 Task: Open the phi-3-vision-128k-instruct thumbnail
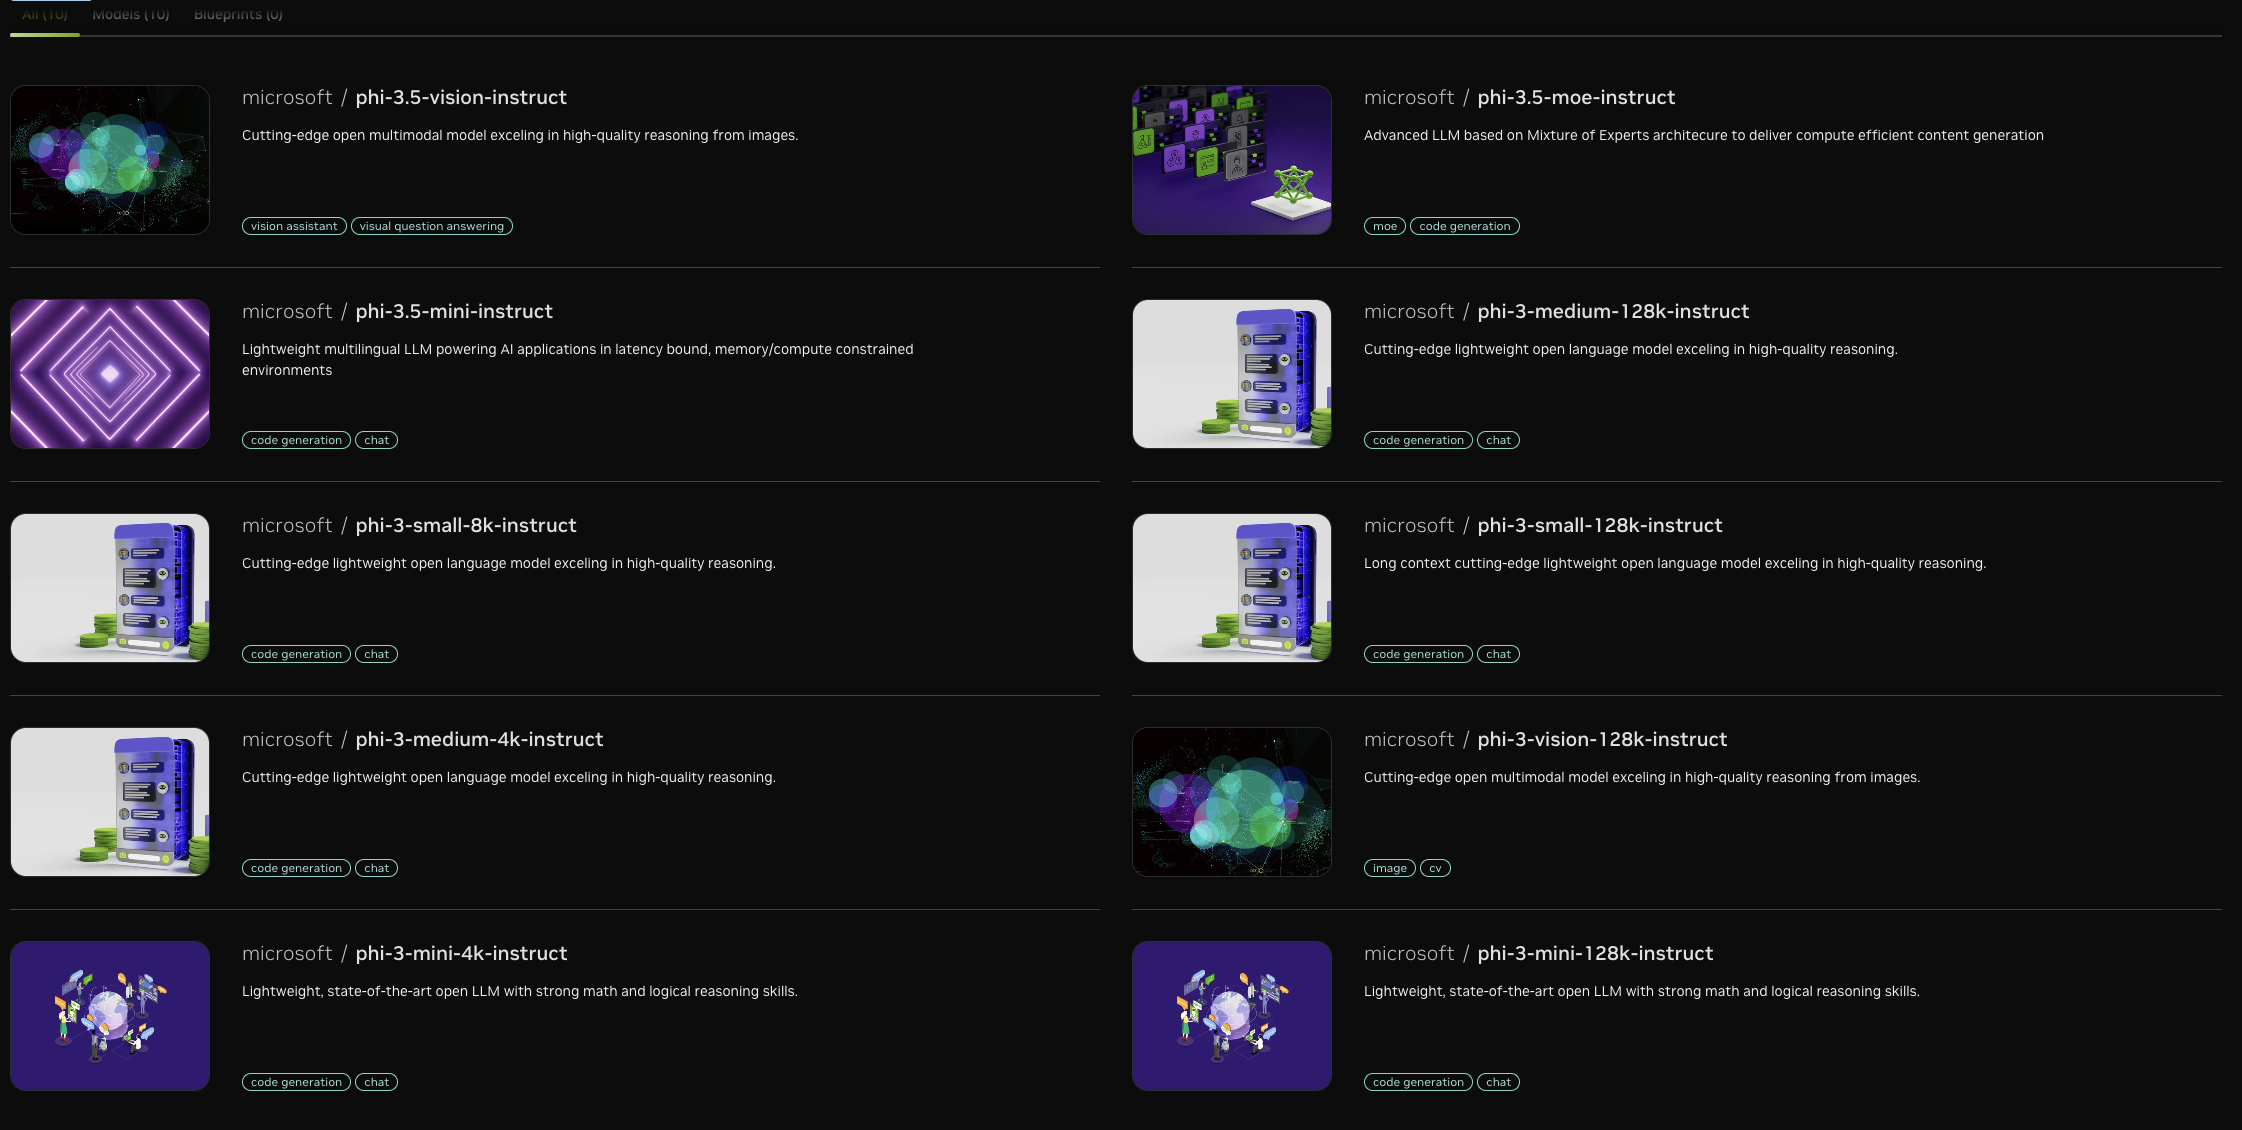pyautogui.click(x=1232, y=802)
